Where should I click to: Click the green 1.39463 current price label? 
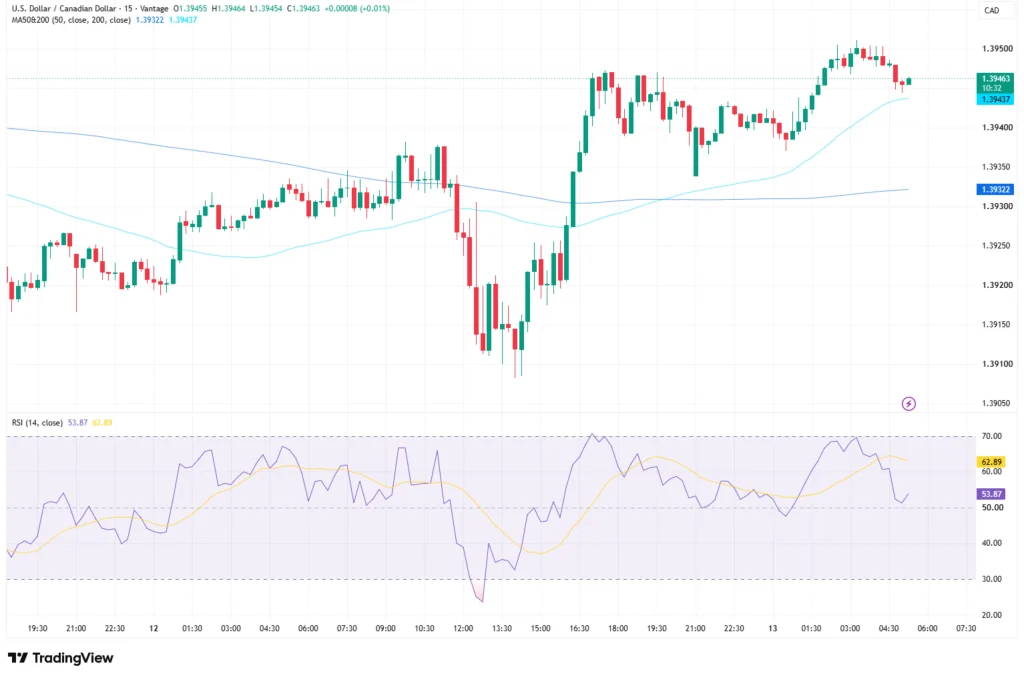(995, 83)
